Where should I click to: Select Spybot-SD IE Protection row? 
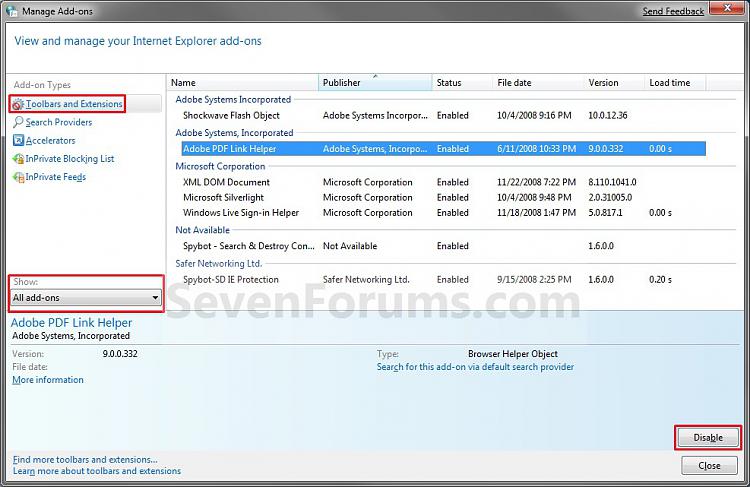click(x=443, y=279)
